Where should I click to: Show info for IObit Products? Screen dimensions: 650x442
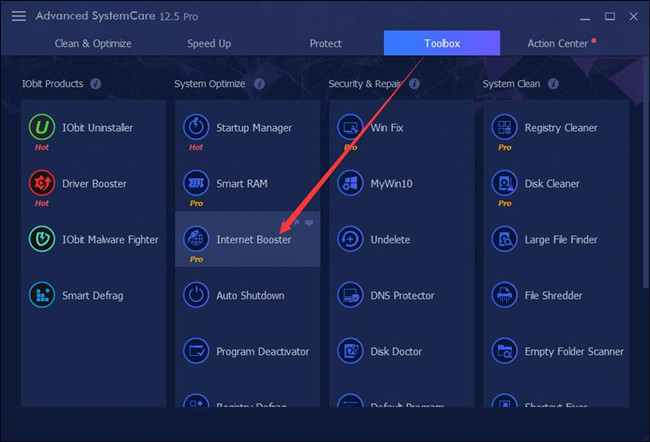96,84
